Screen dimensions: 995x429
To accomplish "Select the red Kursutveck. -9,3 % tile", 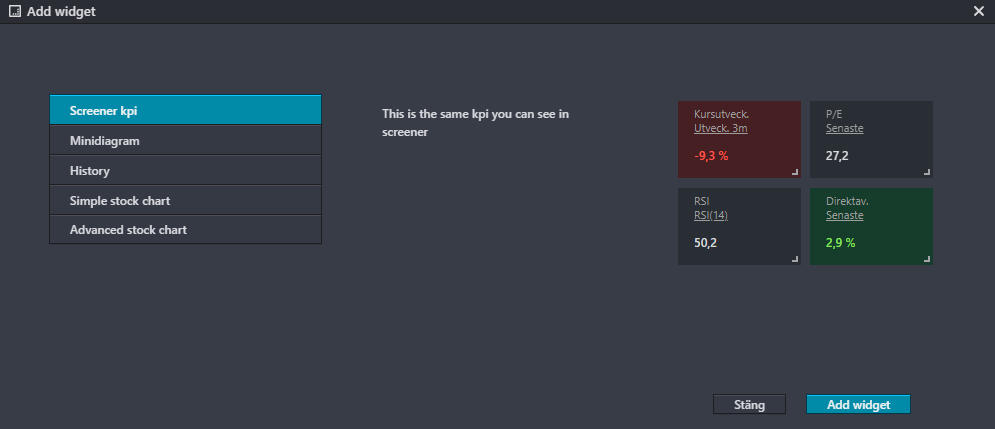I will click(x=739, y=140).
